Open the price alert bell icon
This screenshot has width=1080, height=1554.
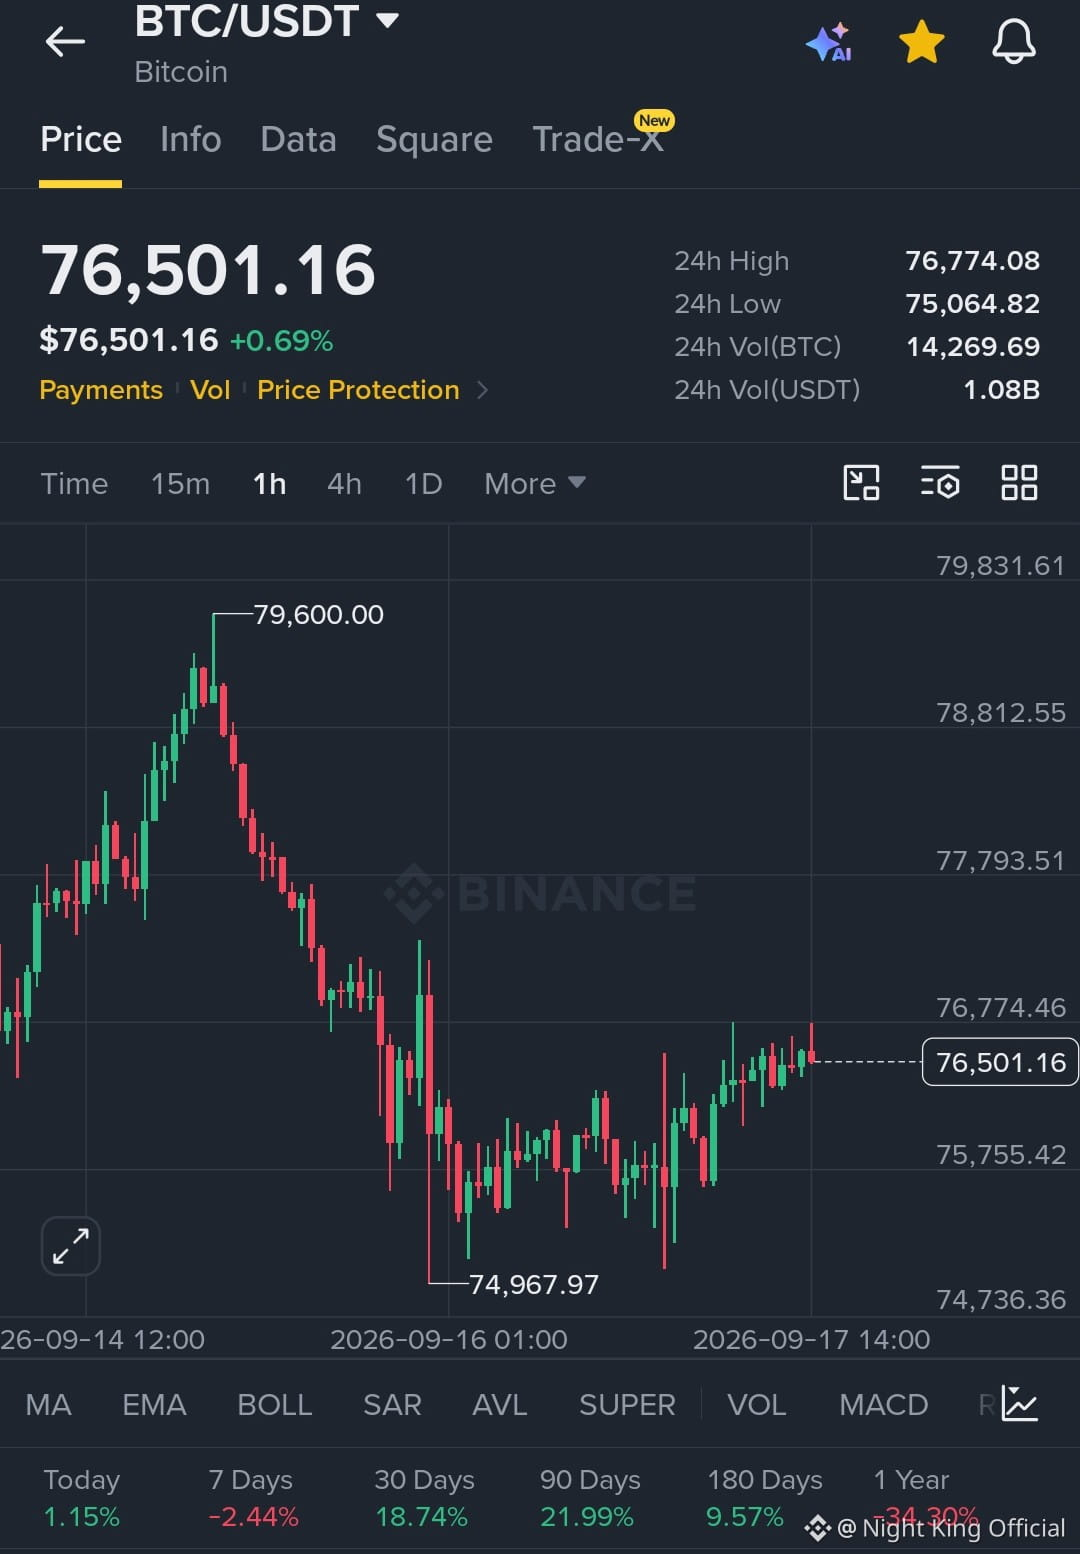1013,42
